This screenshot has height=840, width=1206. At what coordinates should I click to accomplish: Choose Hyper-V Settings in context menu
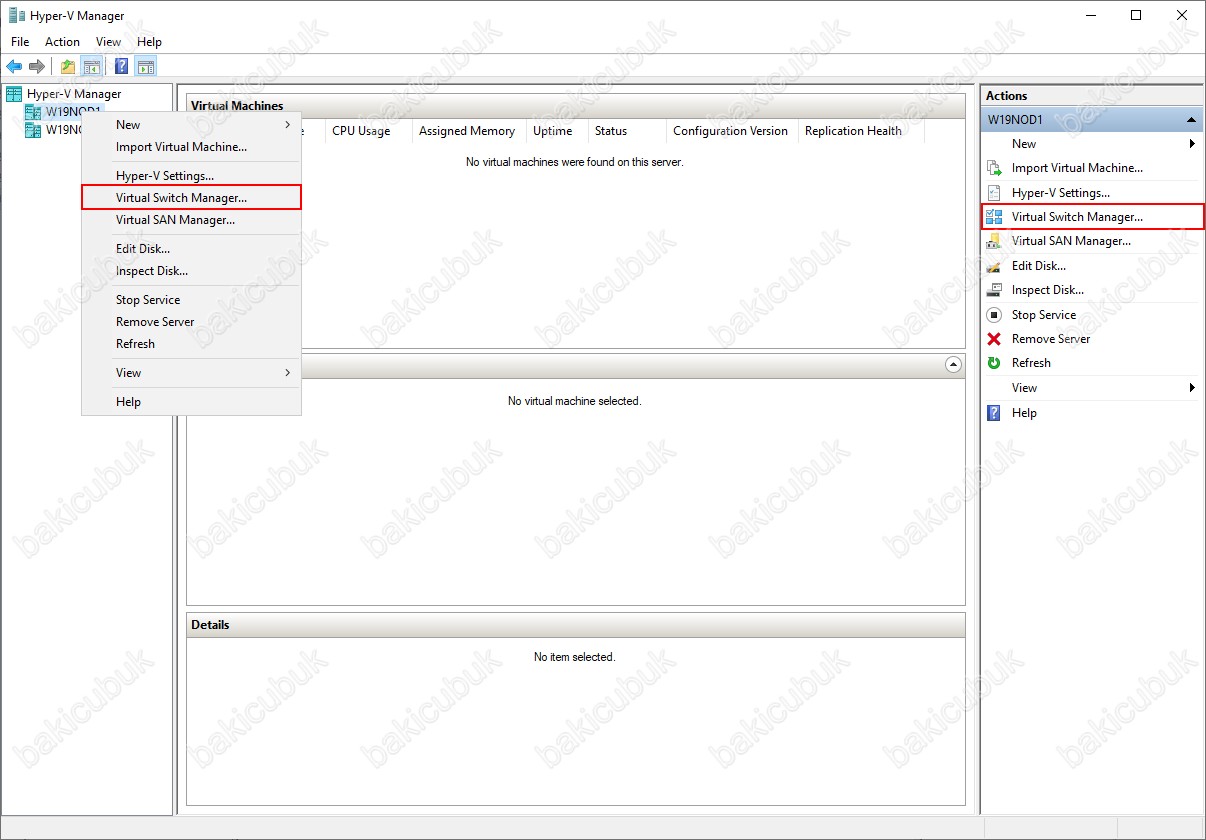pyautogui.click(x=191, y=176)
